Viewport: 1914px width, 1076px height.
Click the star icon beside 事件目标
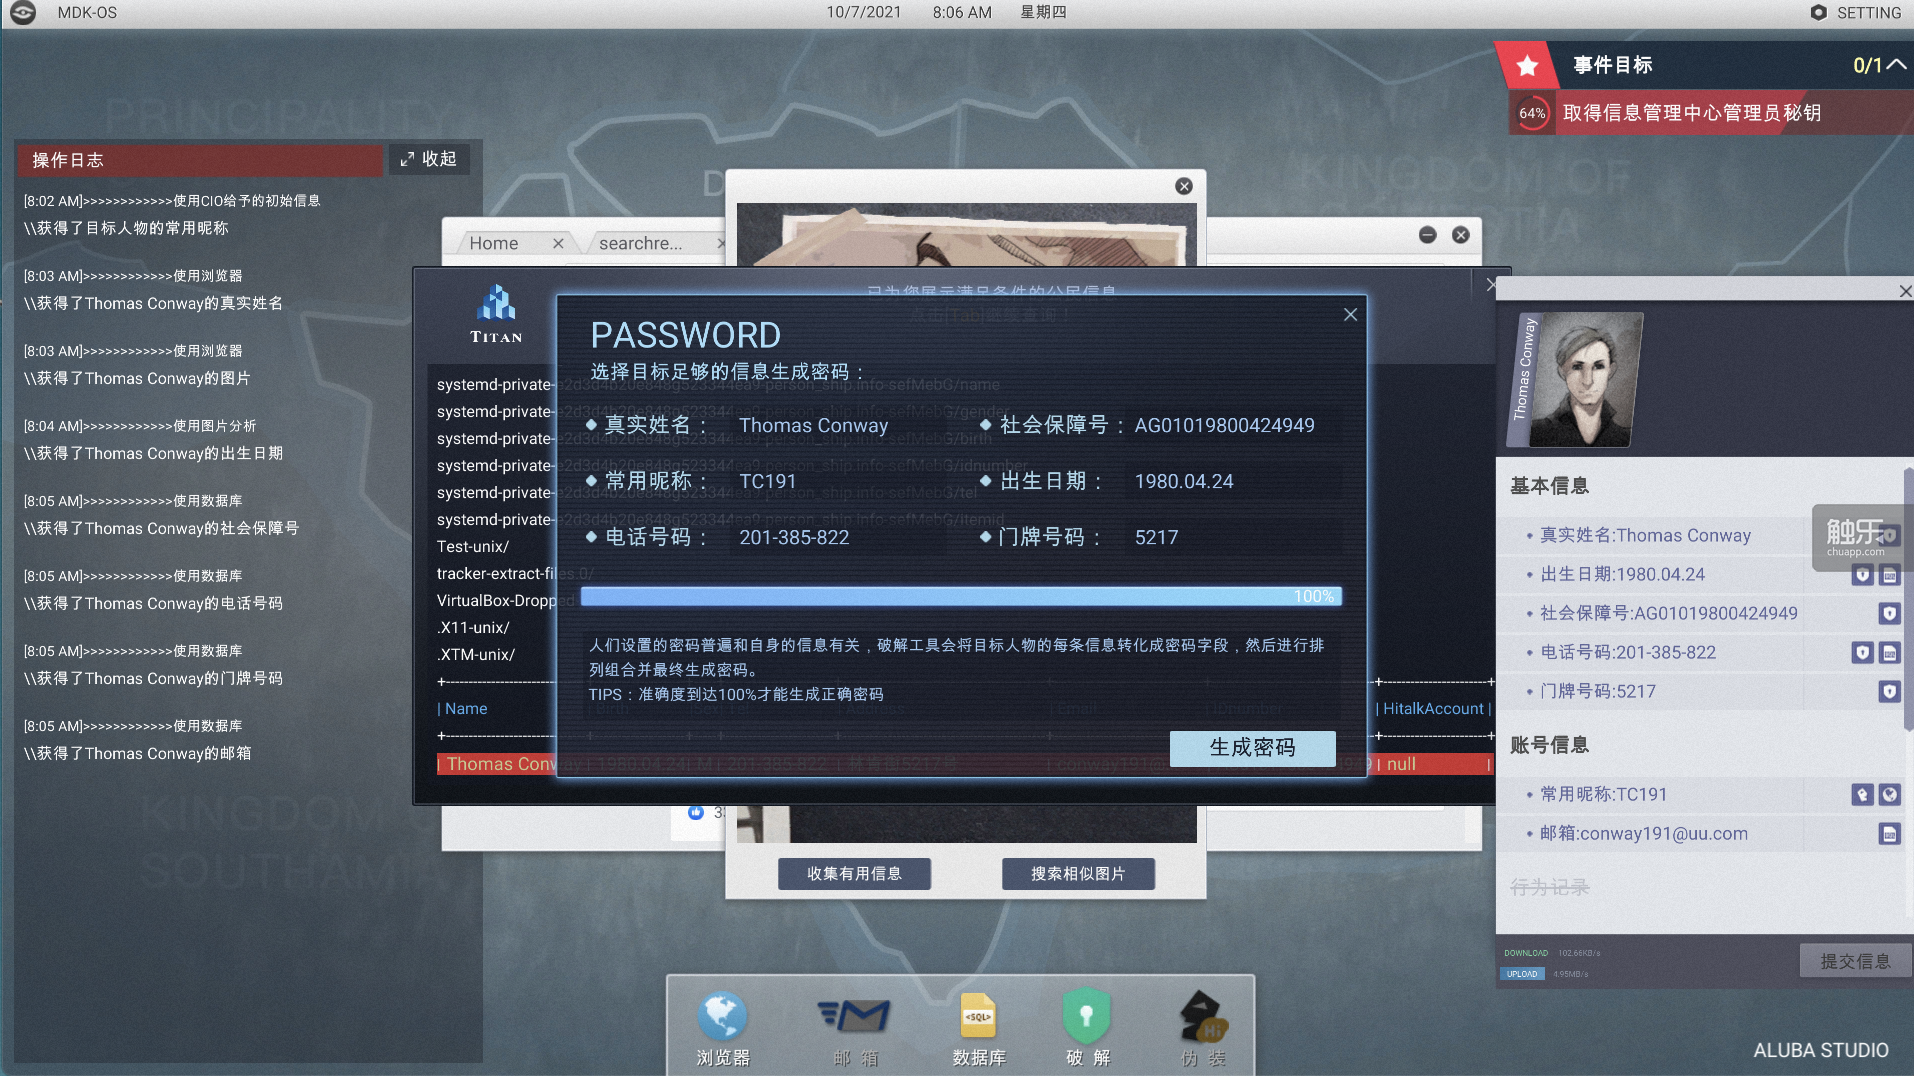[x=1526, y=66]
